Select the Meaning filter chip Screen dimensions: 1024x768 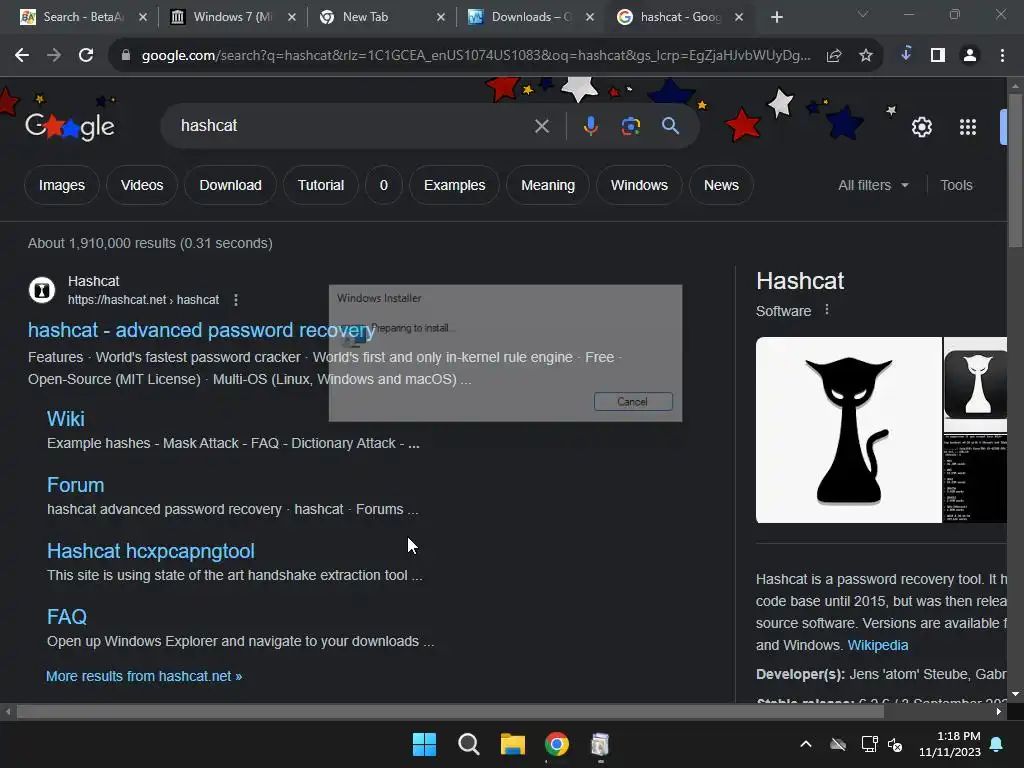(548, 185)
